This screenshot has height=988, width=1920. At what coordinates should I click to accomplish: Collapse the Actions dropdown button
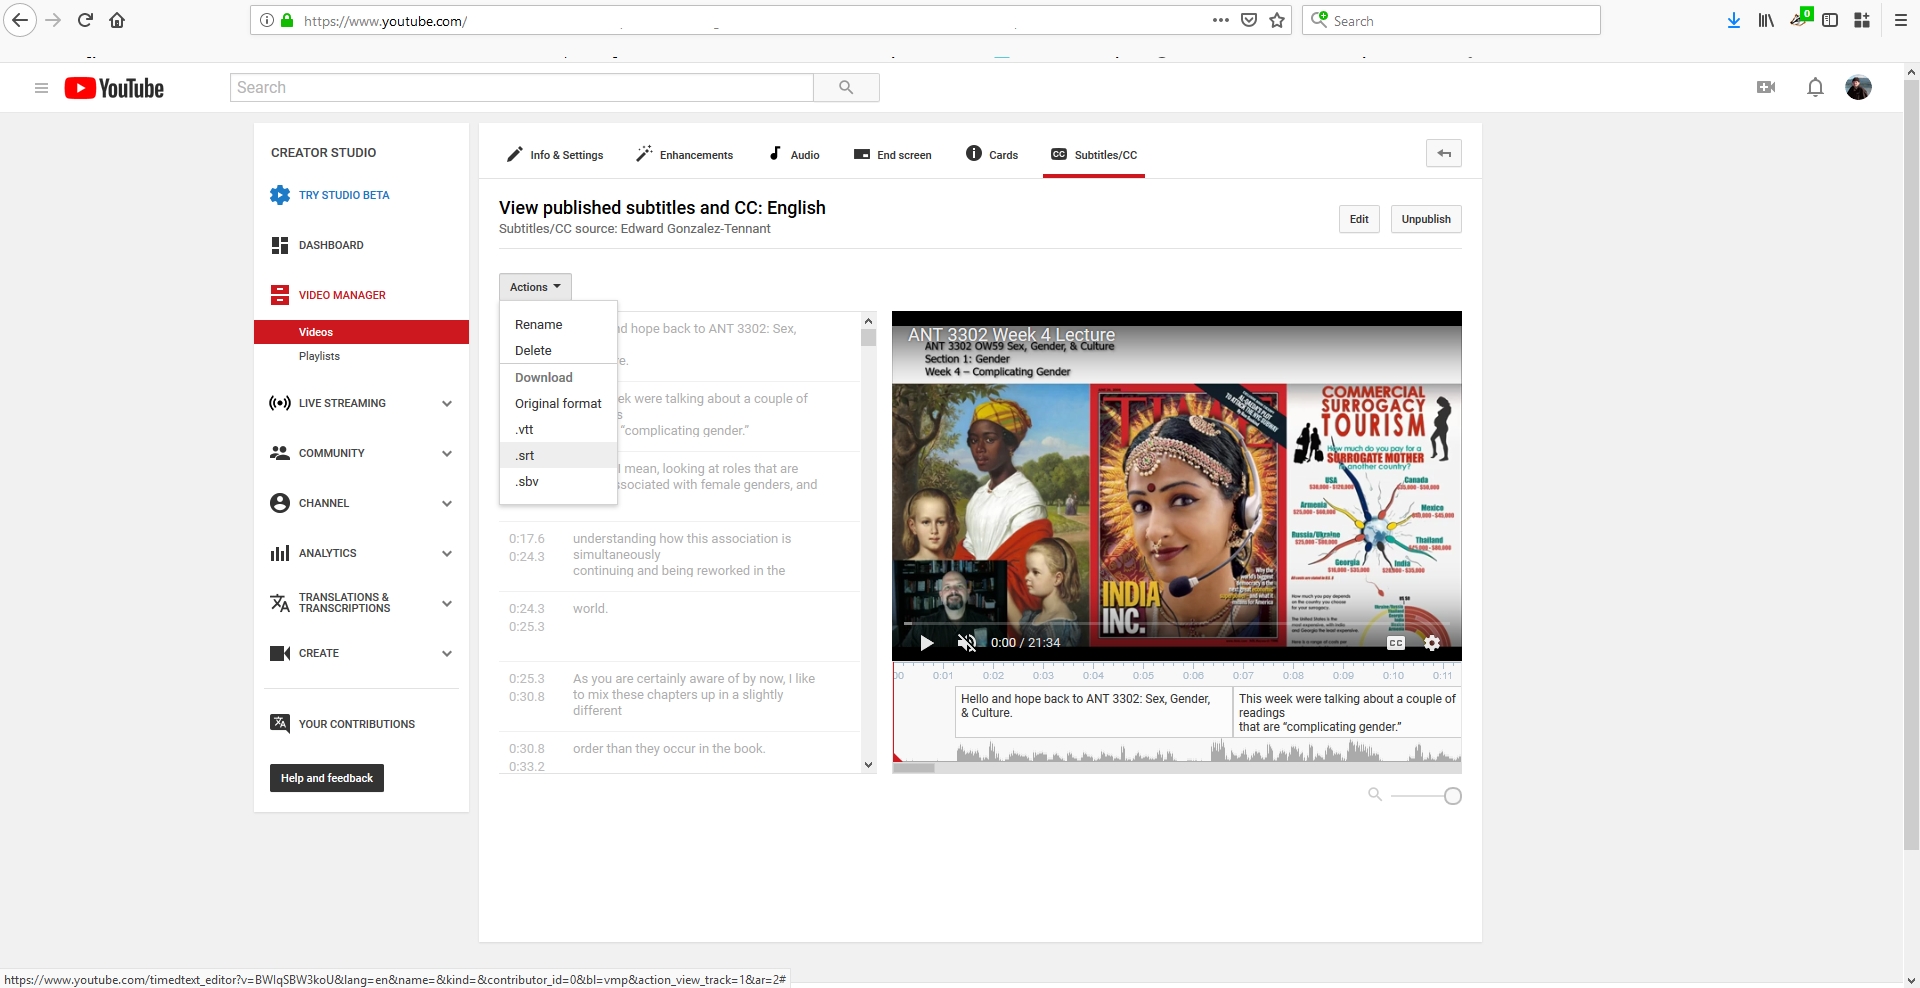pos(535,287)
